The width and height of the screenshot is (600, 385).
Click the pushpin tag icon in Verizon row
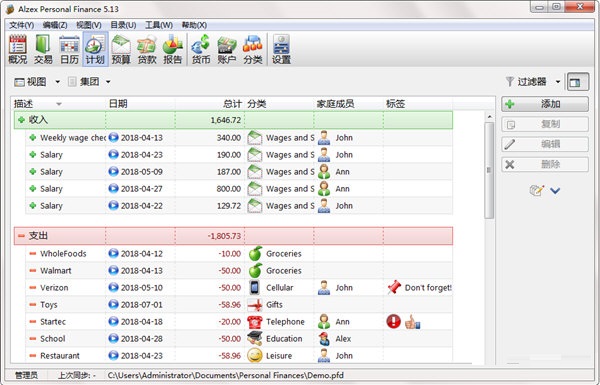[394, 287]
